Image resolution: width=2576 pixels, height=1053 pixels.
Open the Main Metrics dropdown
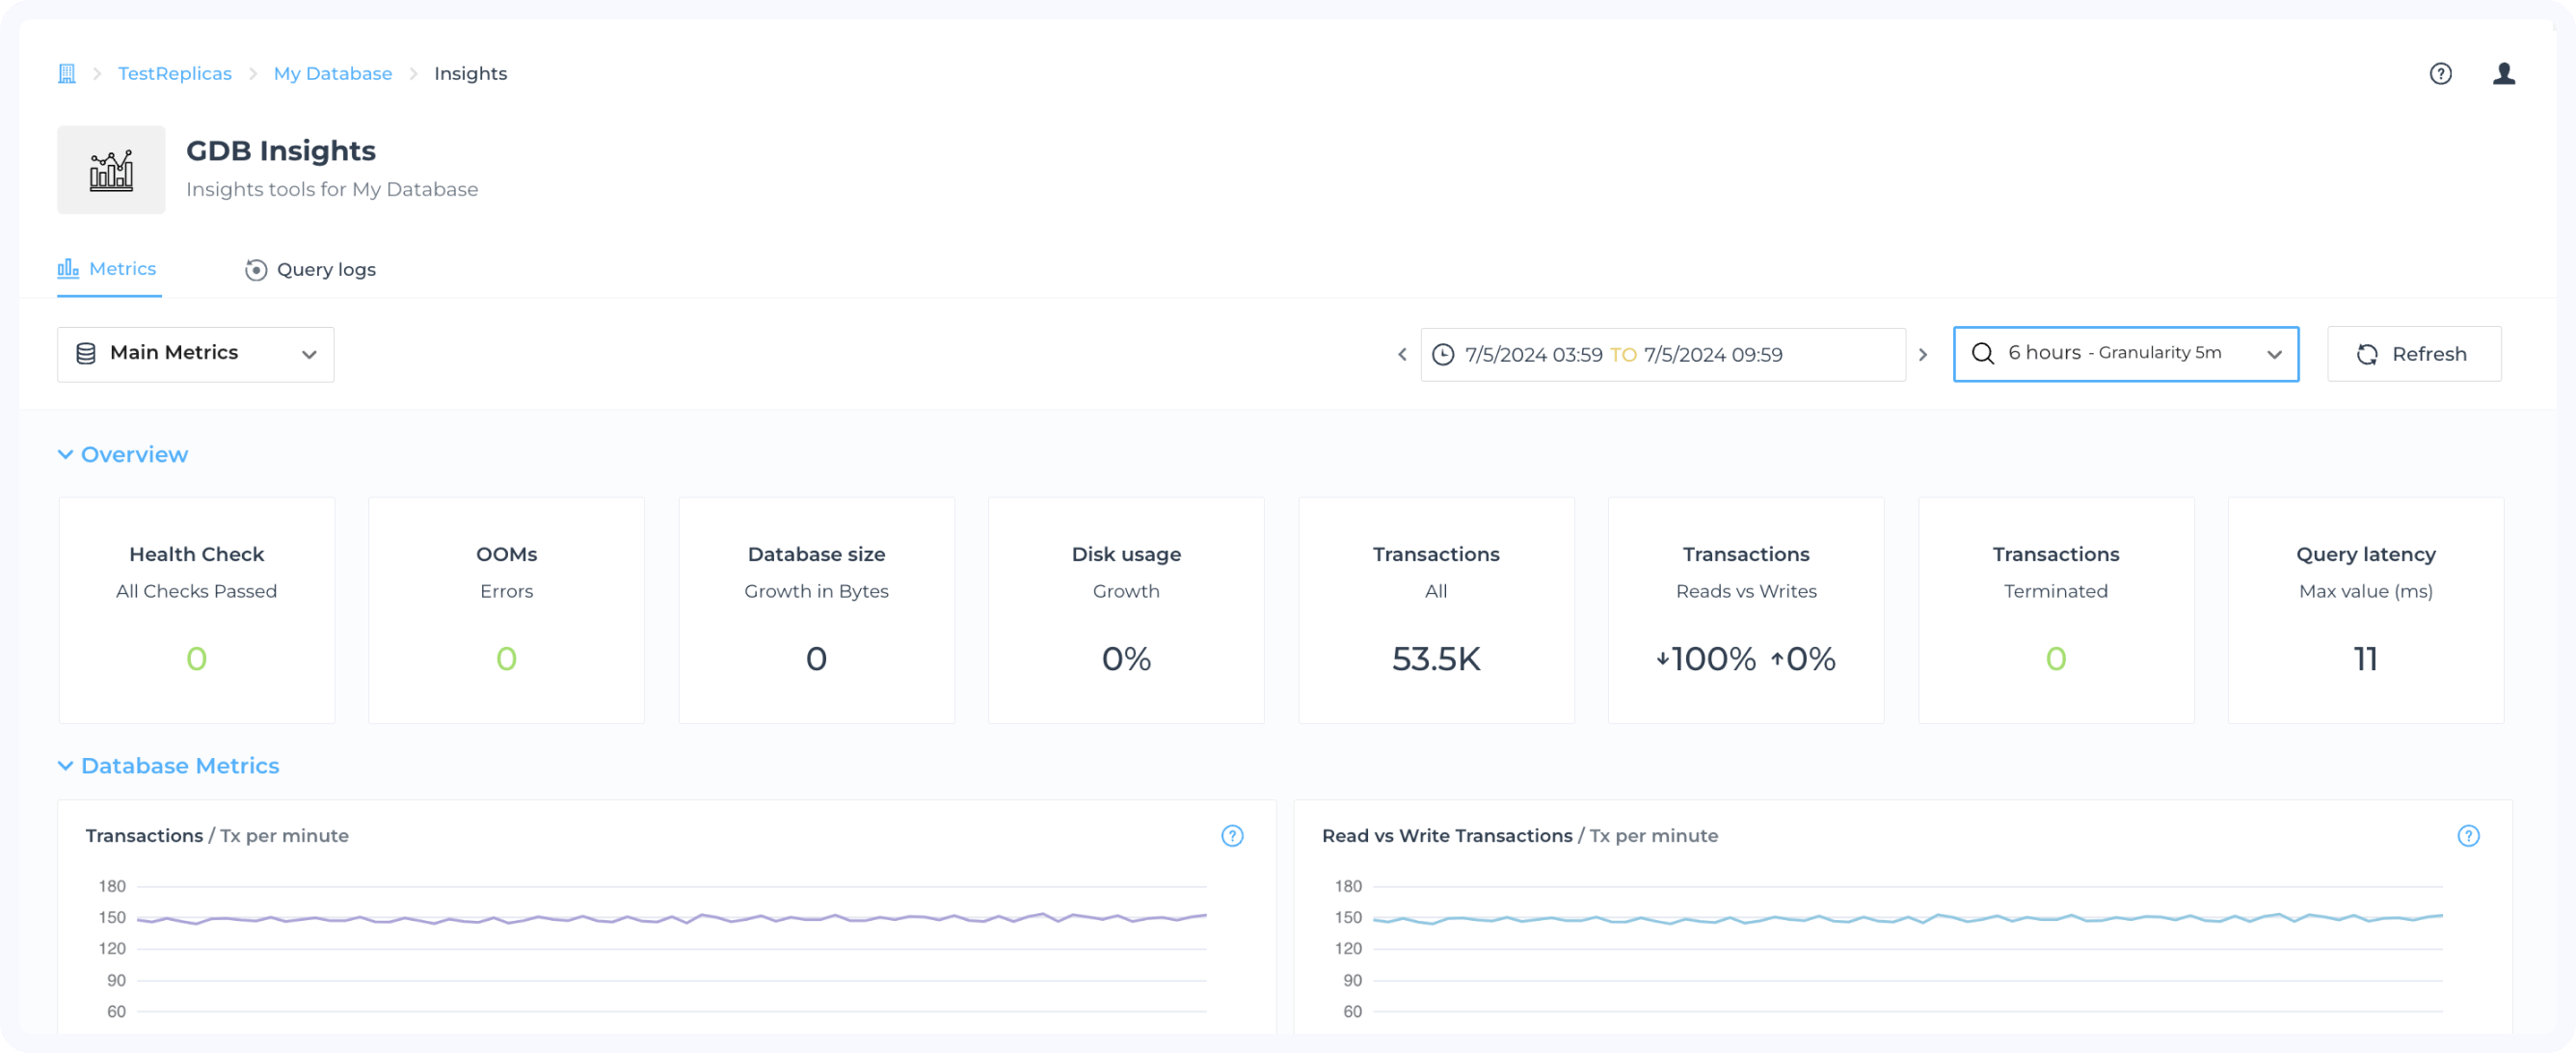196,354
